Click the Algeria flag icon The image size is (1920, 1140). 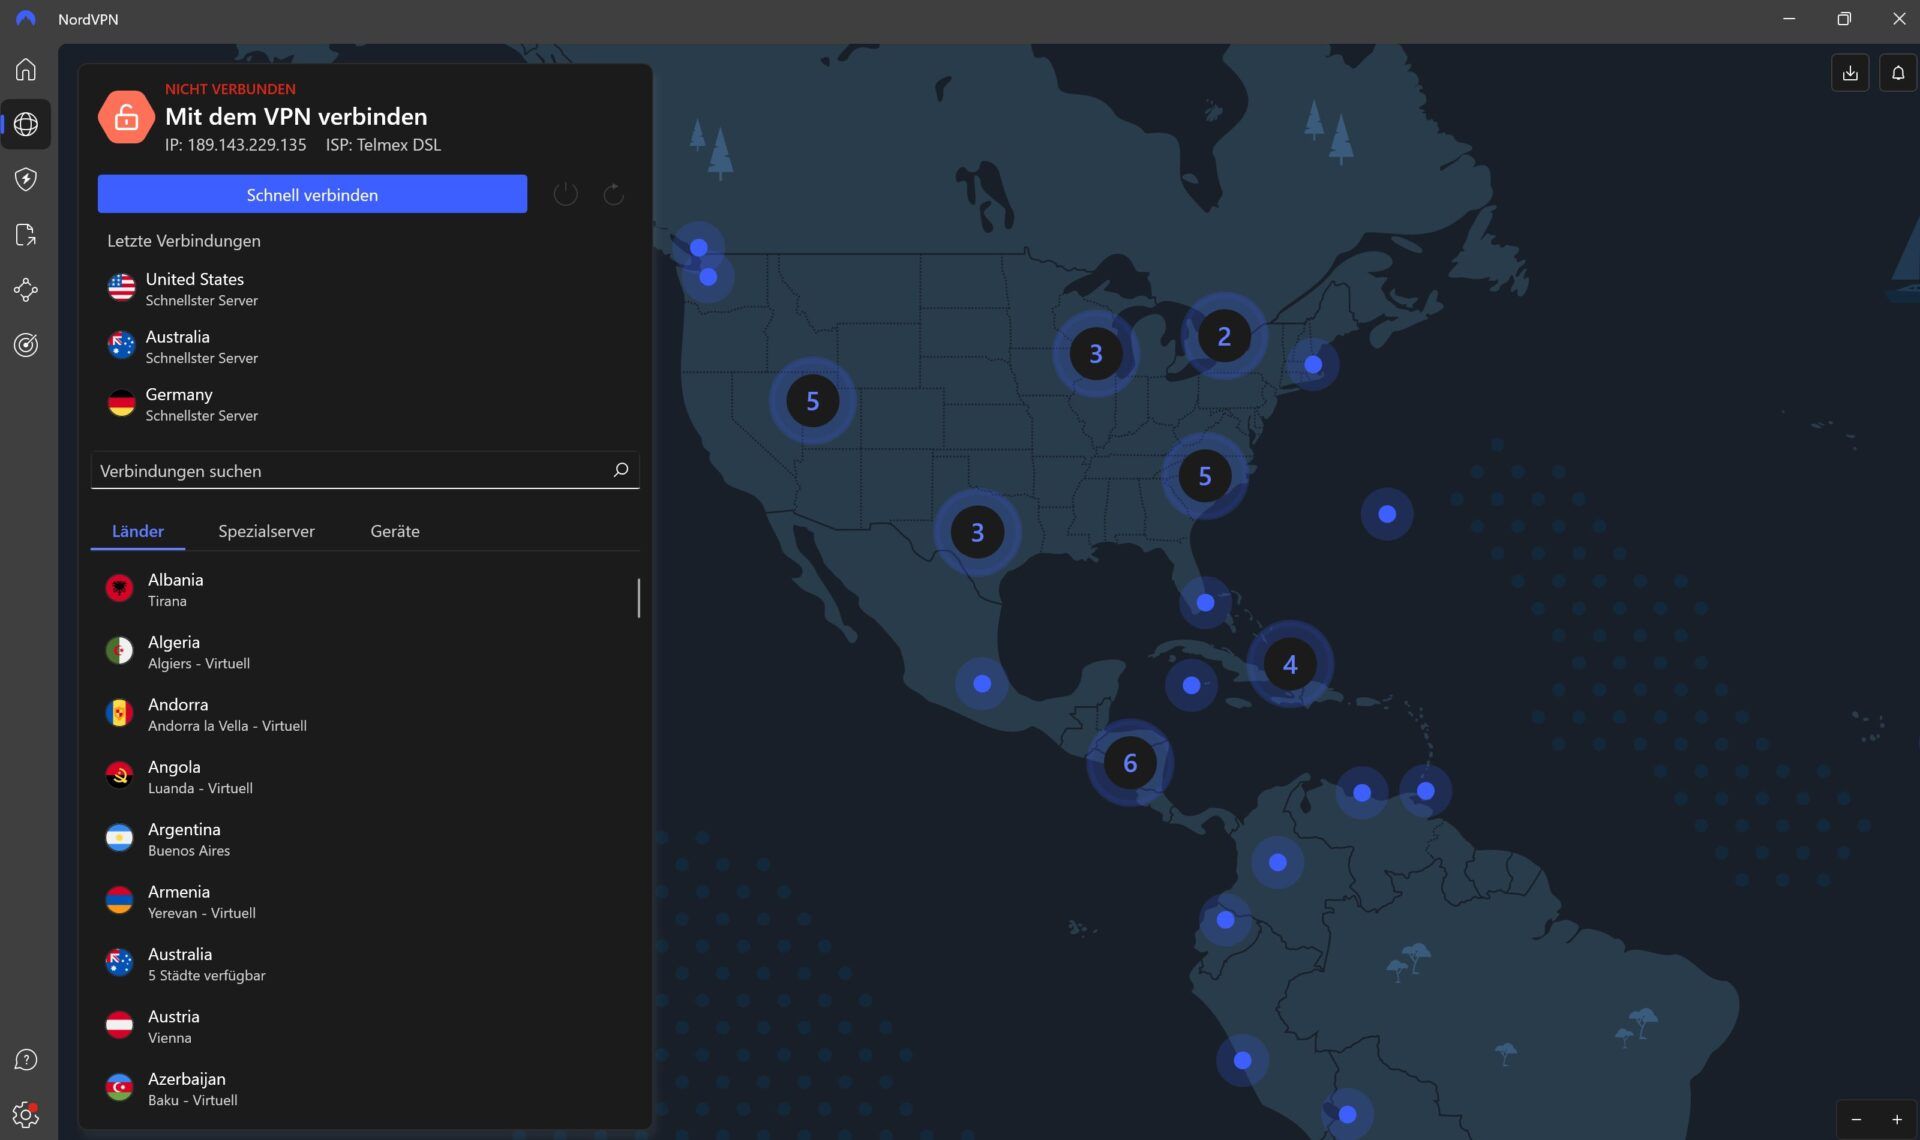[x=119, y=651]
